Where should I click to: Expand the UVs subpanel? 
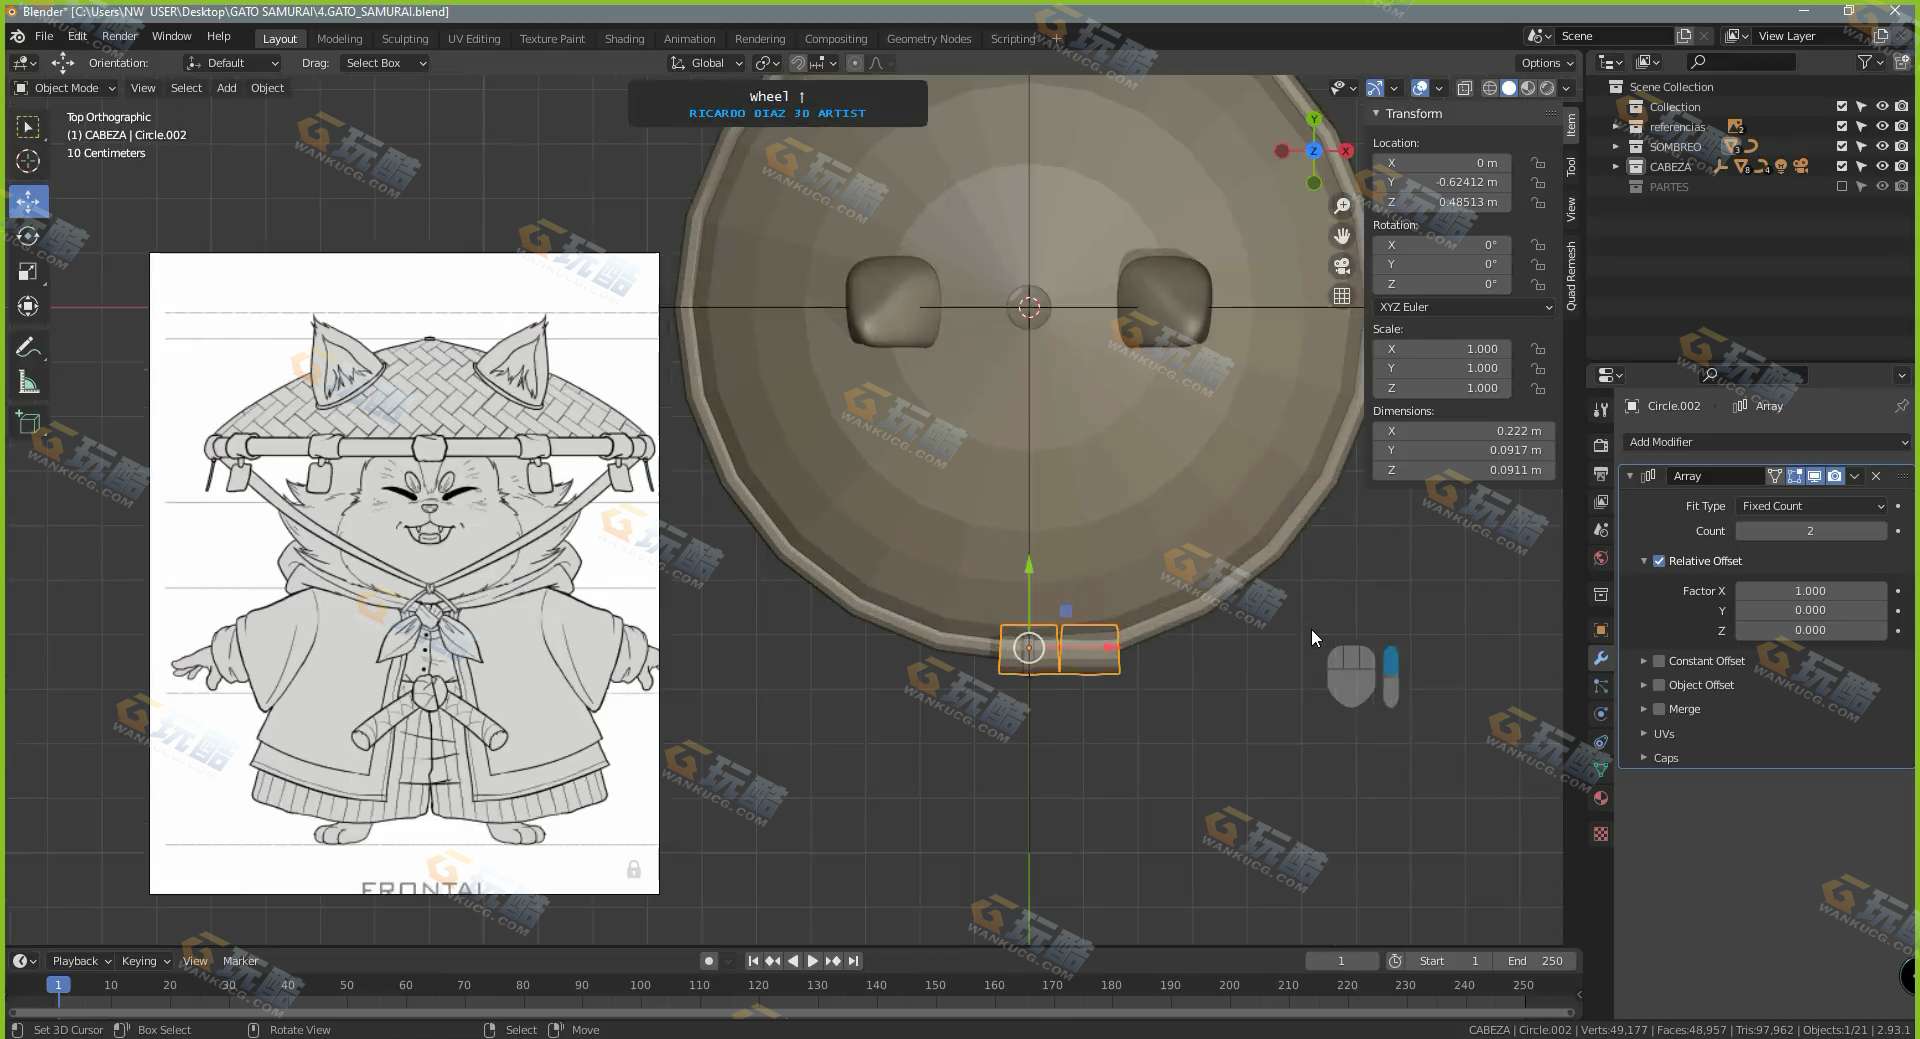click(x=1663, y=734)
